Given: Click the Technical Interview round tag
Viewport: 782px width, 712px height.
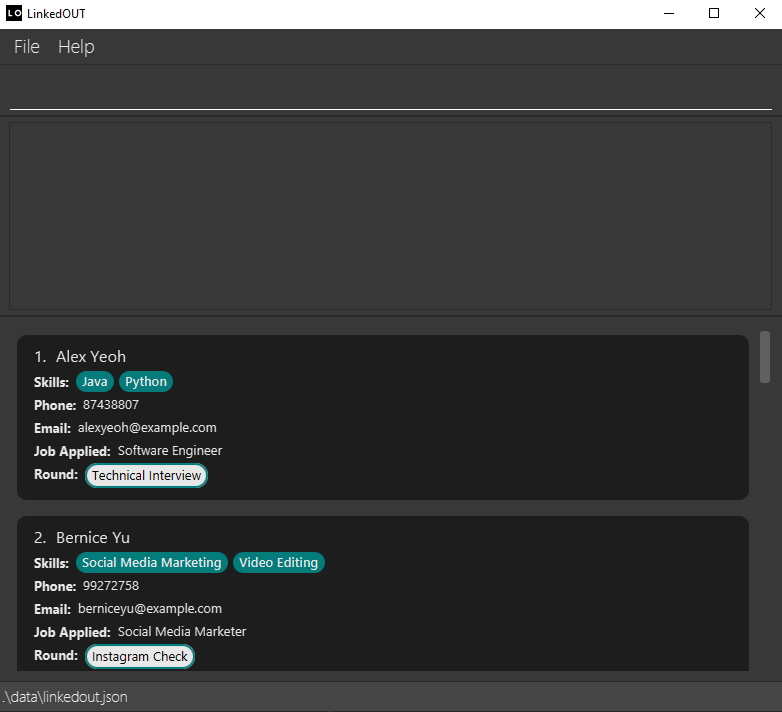Looking at the screenshot, I should pyautogui.click(x=147, y=475).
